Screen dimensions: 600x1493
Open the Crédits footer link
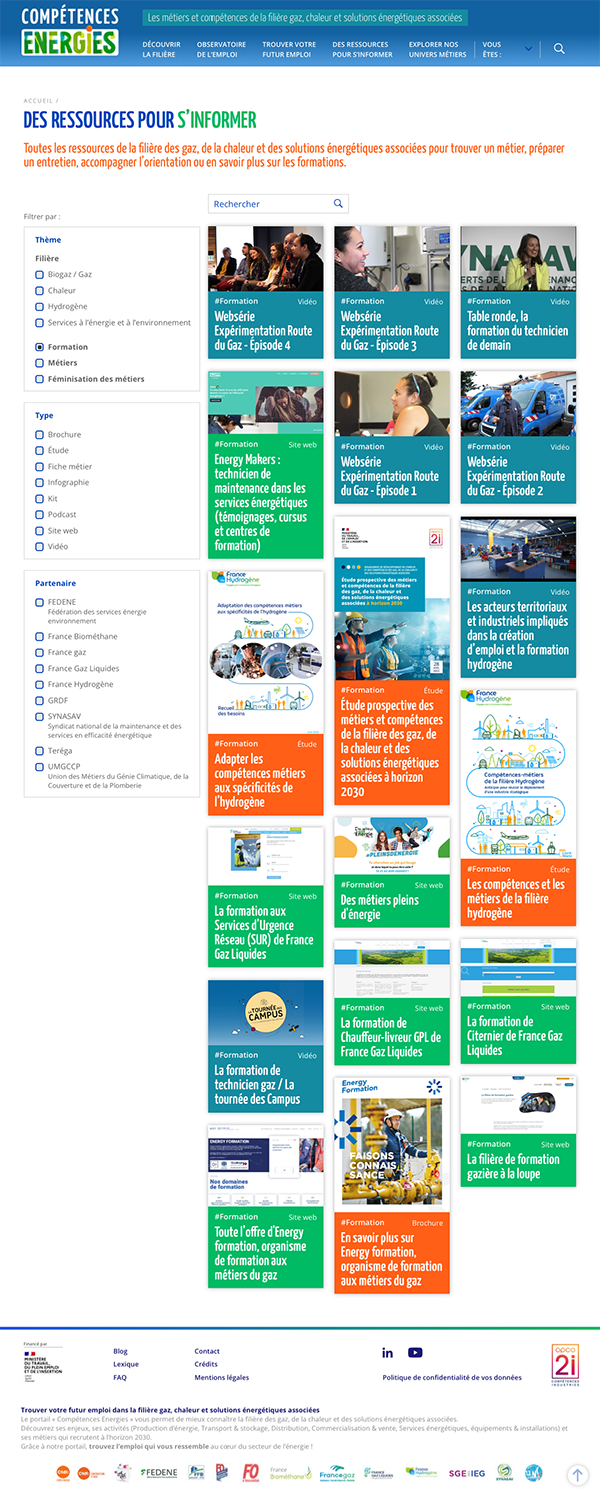point(206,1364)
